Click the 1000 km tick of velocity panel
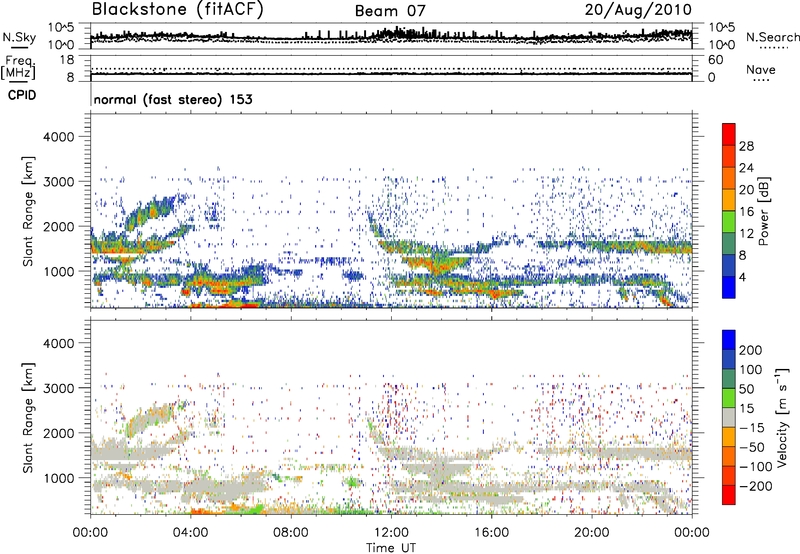The width and height of the screenshot is (800, 554). pyautogui.click(x=58, y=477)
